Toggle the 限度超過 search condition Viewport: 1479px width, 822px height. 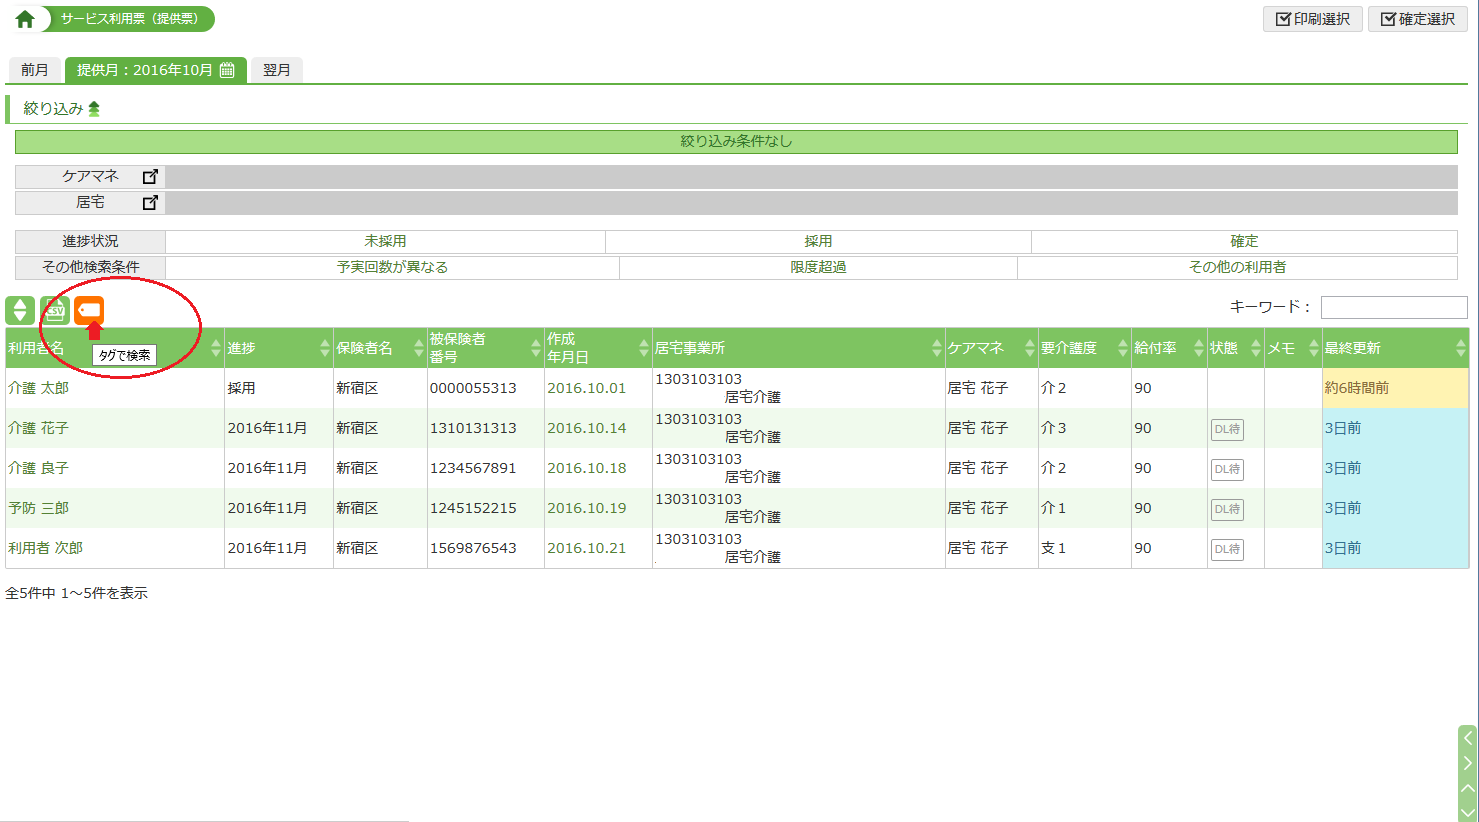tap(818, 268)
